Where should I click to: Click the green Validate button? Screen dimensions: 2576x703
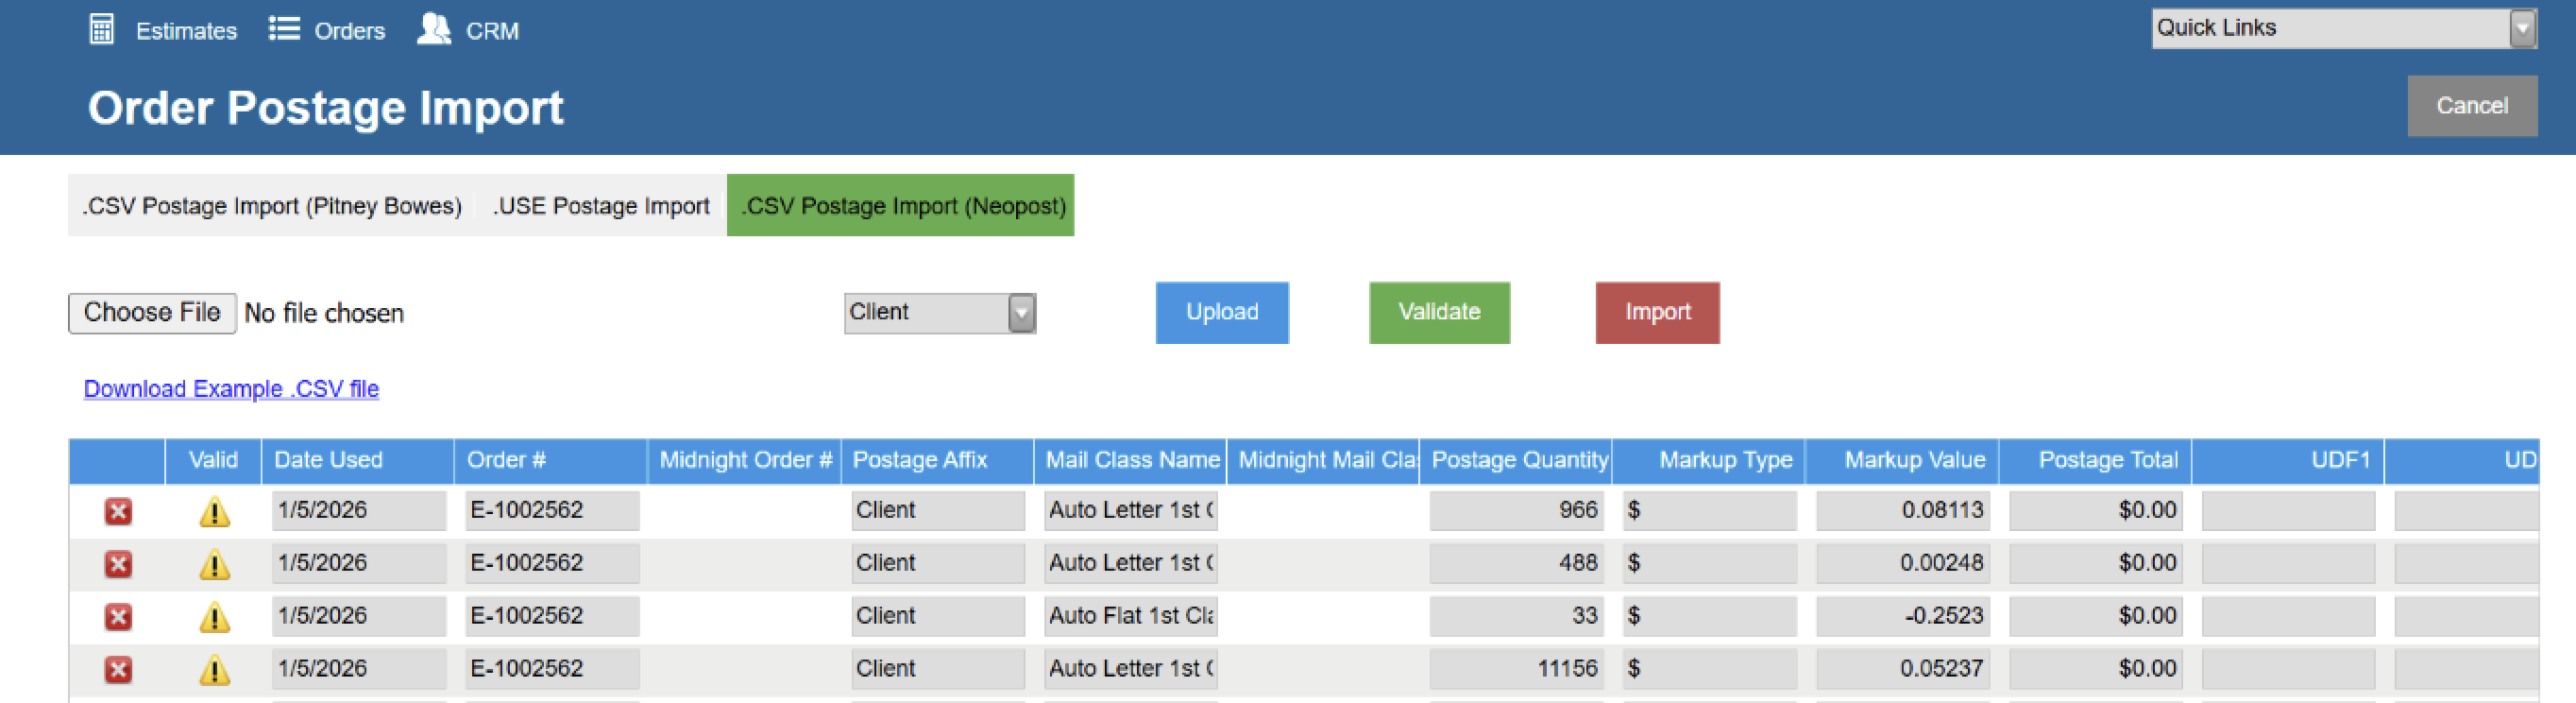pyautogui.click(x=1439, y=313)
